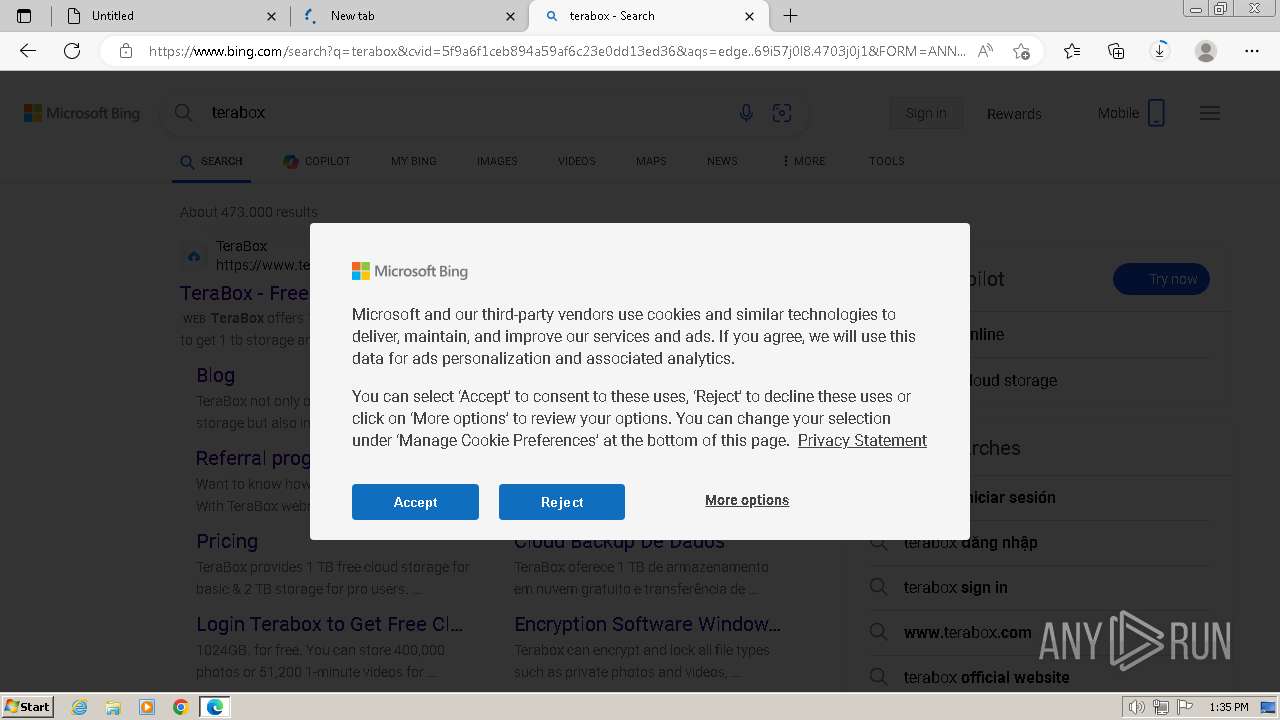1280x720 pixels.
Task: Open the Mobile phone link
Action: point(1131,113)
